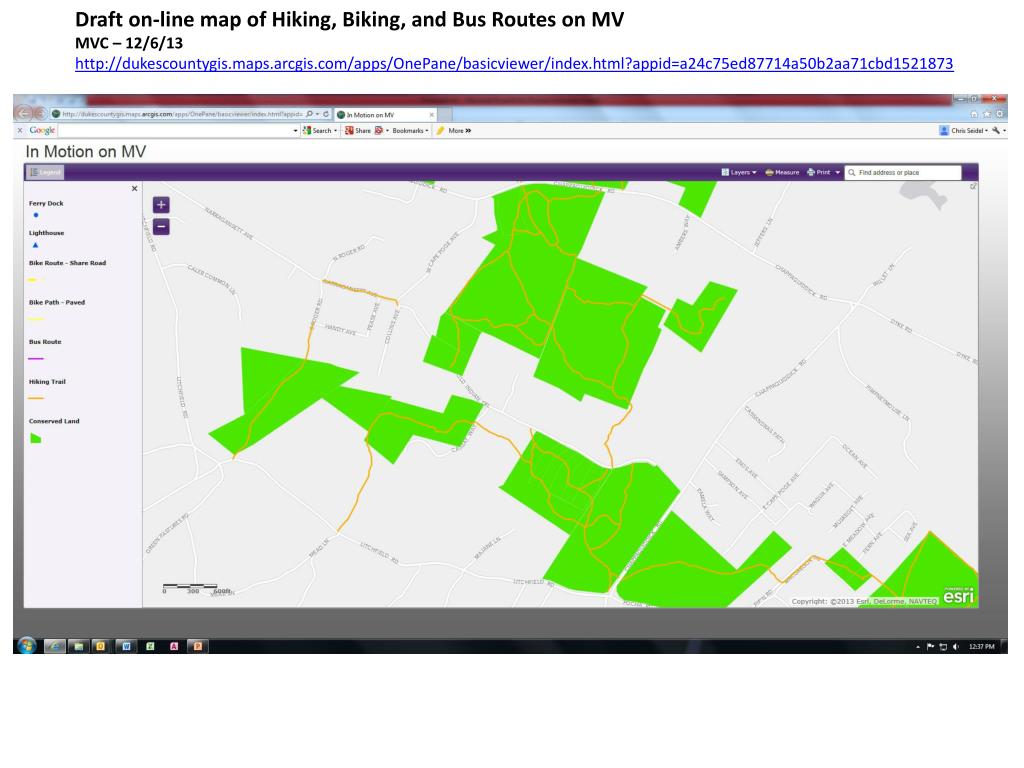1024x768 pixels.
Task: Open the dukescountygis ArcGIS hyperlink
Action: [x=514, y=63]
